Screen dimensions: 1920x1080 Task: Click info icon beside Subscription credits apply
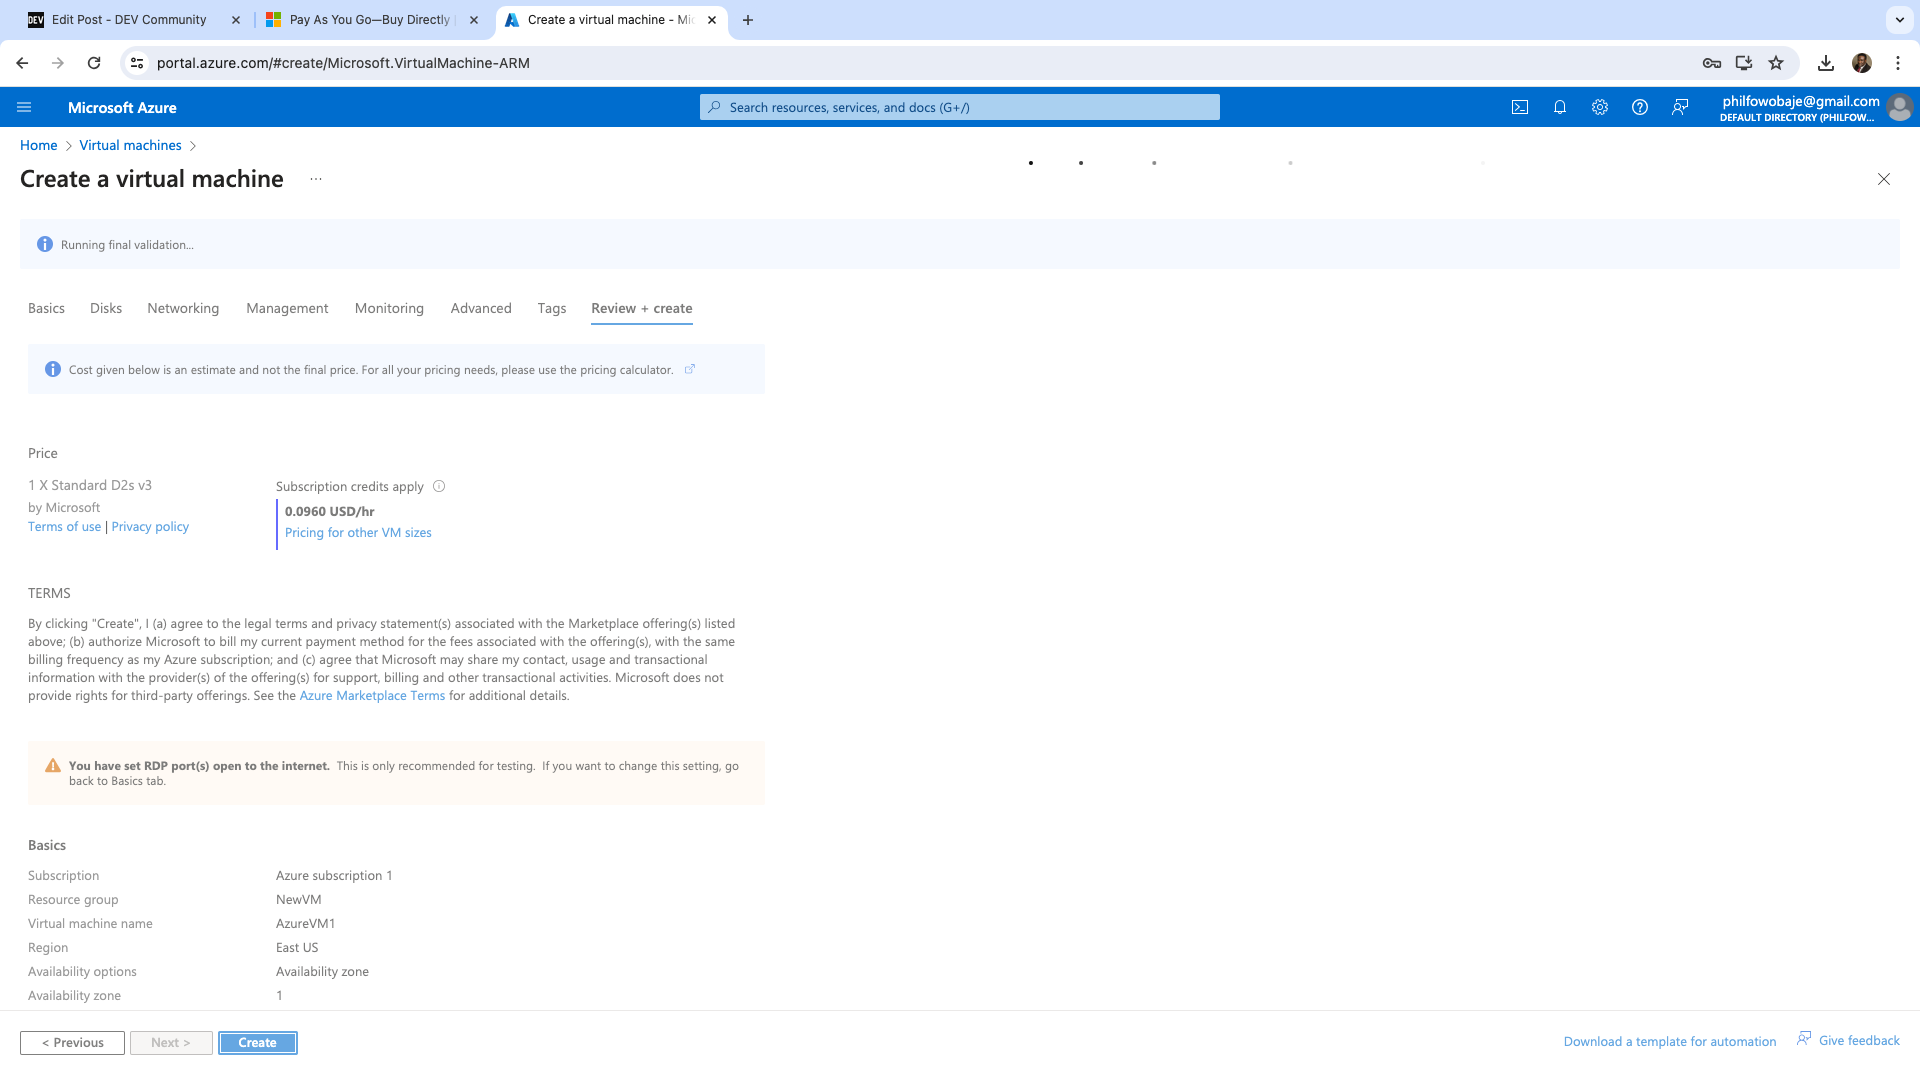pyautogui.click(x=439, y=487)
